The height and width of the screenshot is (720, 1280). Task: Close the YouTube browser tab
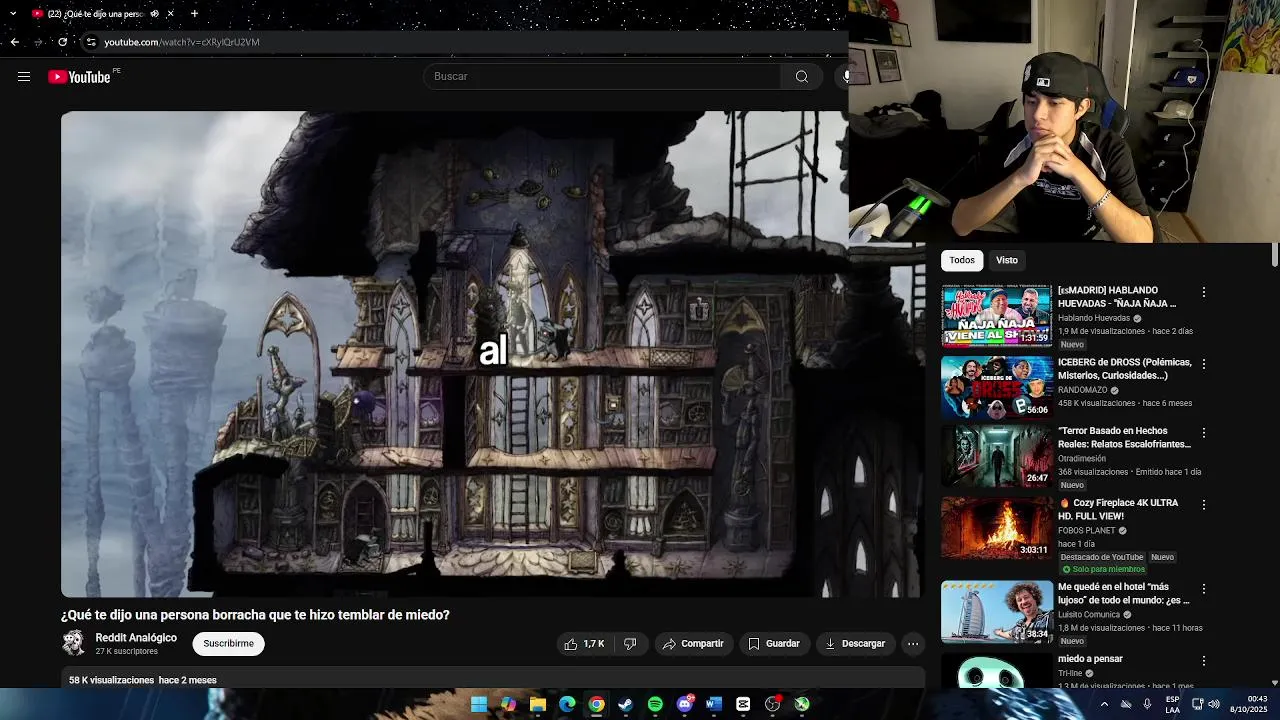pos(170,14)
